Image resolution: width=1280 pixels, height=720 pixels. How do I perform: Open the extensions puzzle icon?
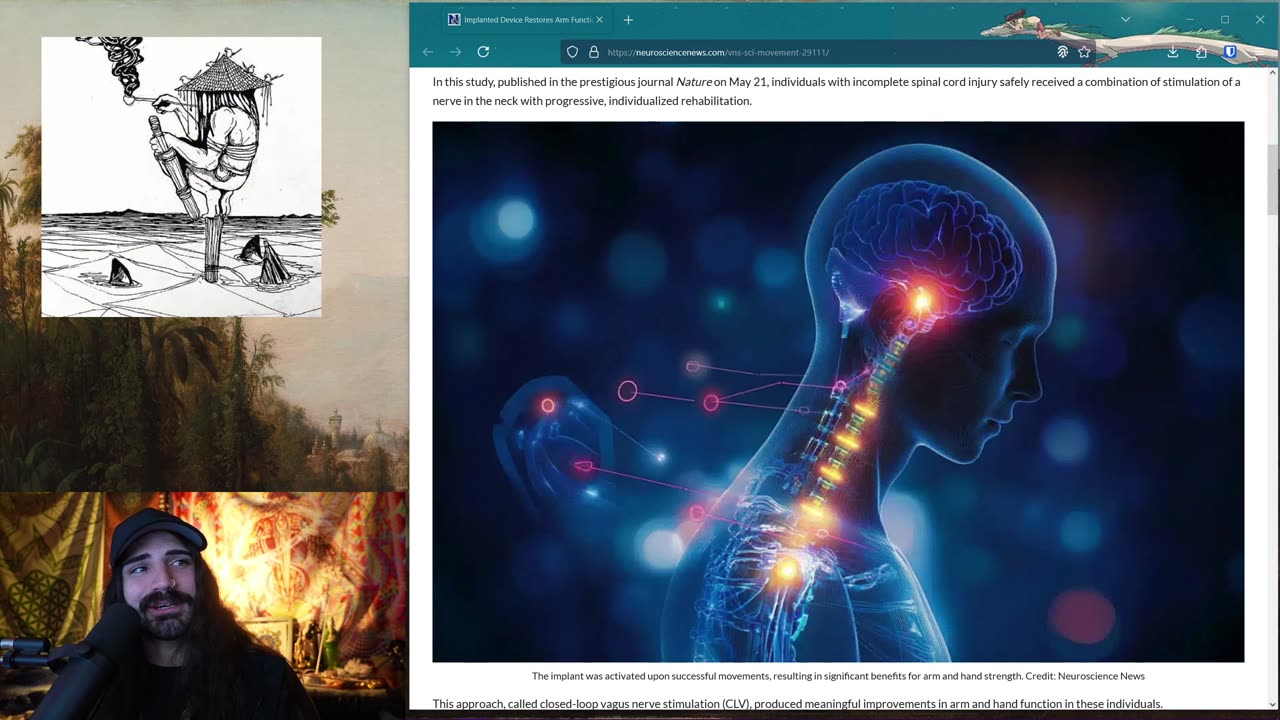[x=1201, y=52]
